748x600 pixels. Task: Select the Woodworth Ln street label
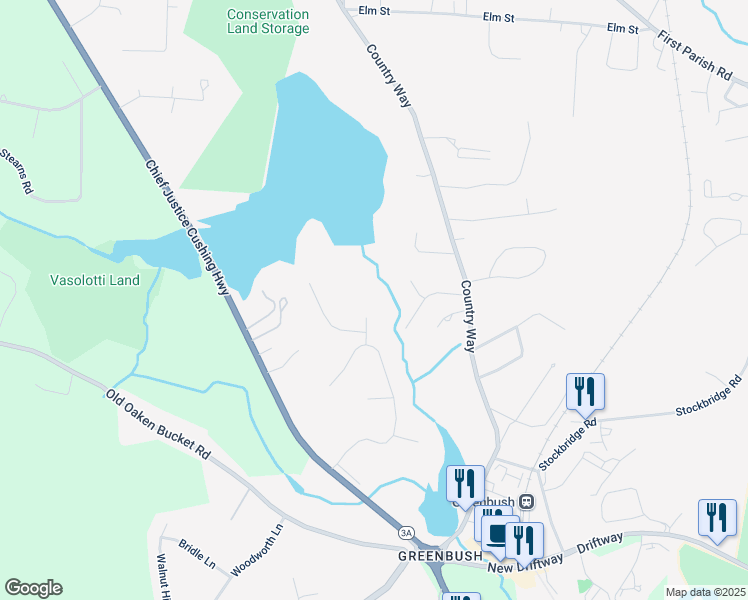pyautogui.click(x=257, y=550)
